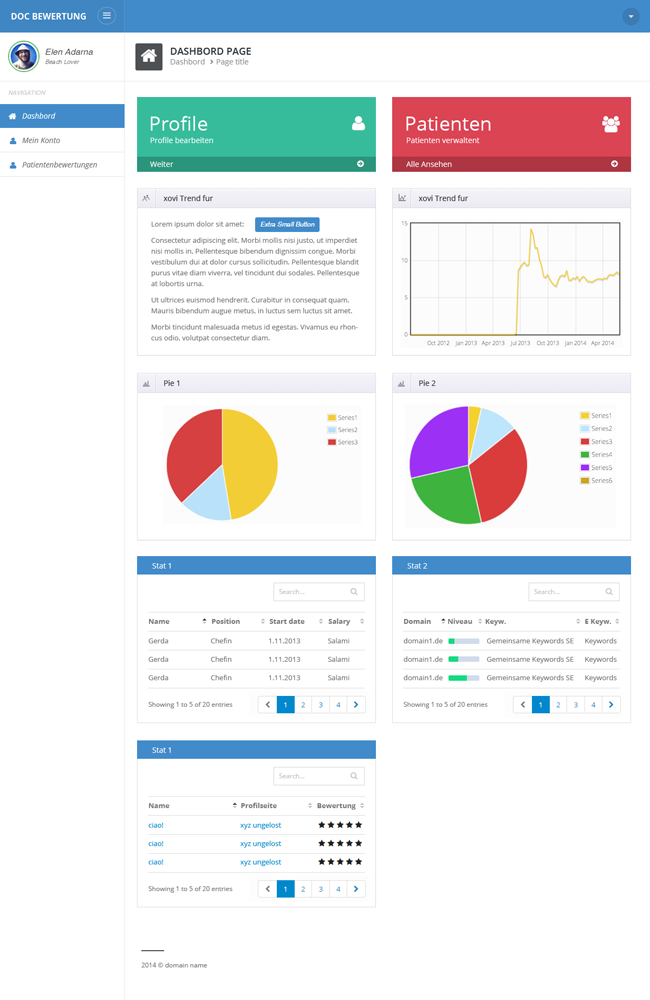Viewport: 650px width, 1000px height.
Task: Click the Series3 red swatch in Pie 1 legend
Action: [x=332, y=442]
